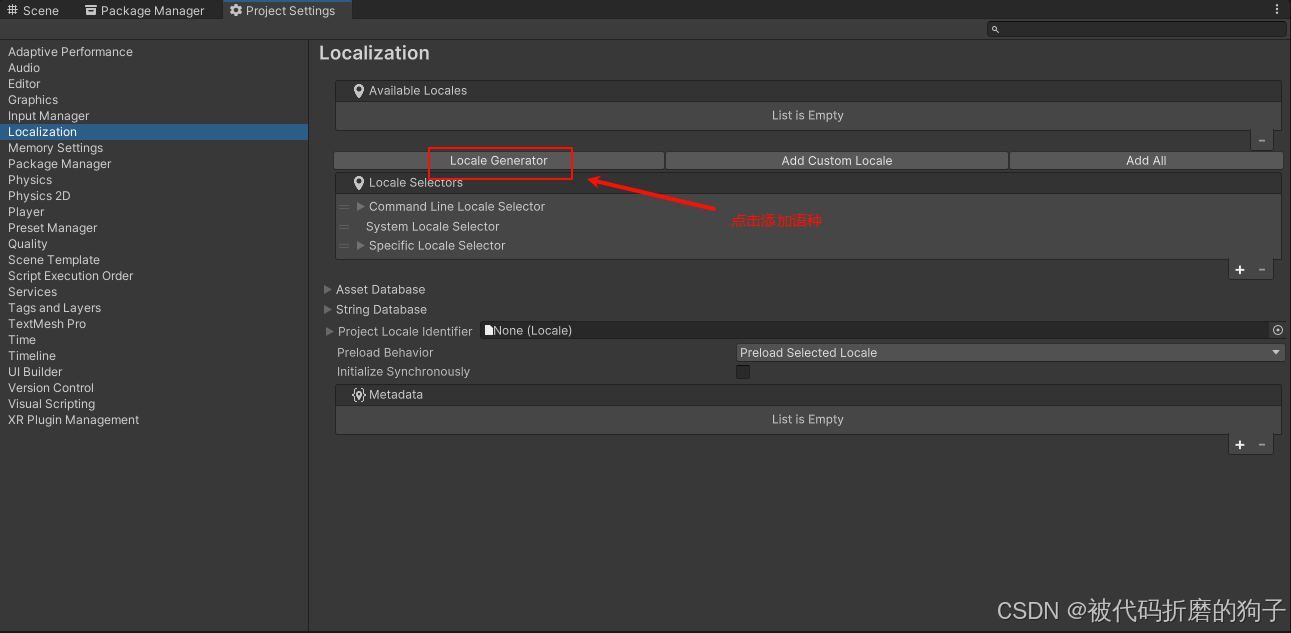This screenshot has width=1291, height=633.
Task: Click the Add Custom Locale button
Action: (x=837, y=160)
